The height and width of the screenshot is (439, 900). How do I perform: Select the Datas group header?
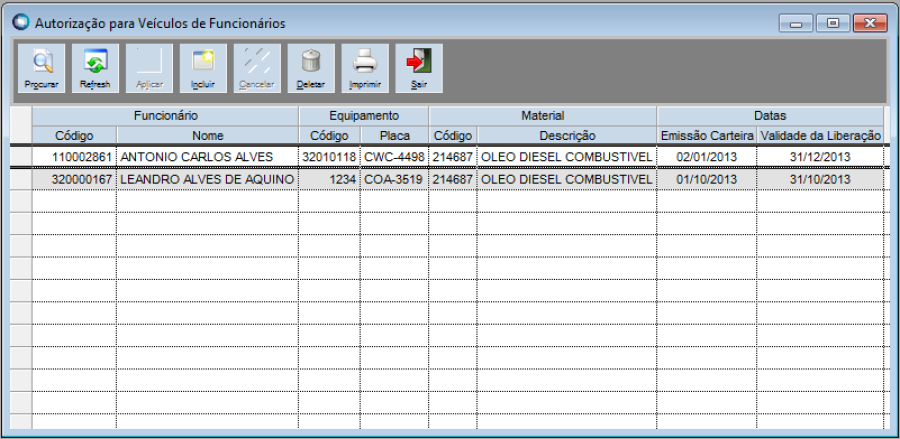coord(770,116)
